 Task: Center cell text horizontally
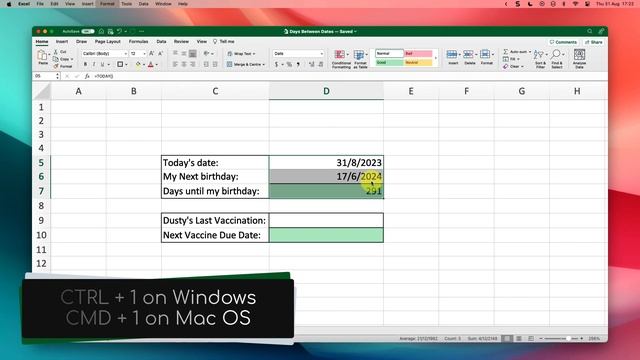pyautogui.click(x=184, y=64)
